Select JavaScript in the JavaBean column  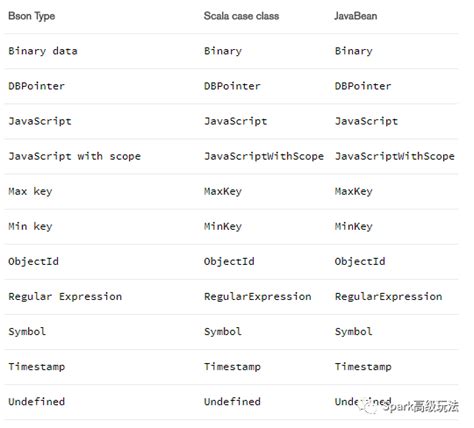366,121
